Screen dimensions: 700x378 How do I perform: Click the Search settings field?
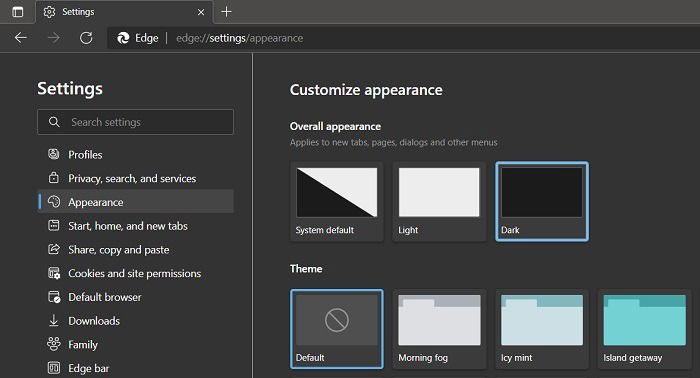coord(135,122)
